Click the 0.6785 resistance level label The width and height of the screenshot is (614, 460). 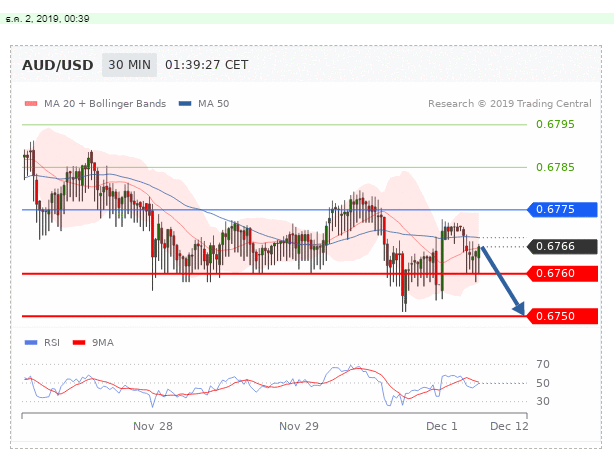(555, 168)
